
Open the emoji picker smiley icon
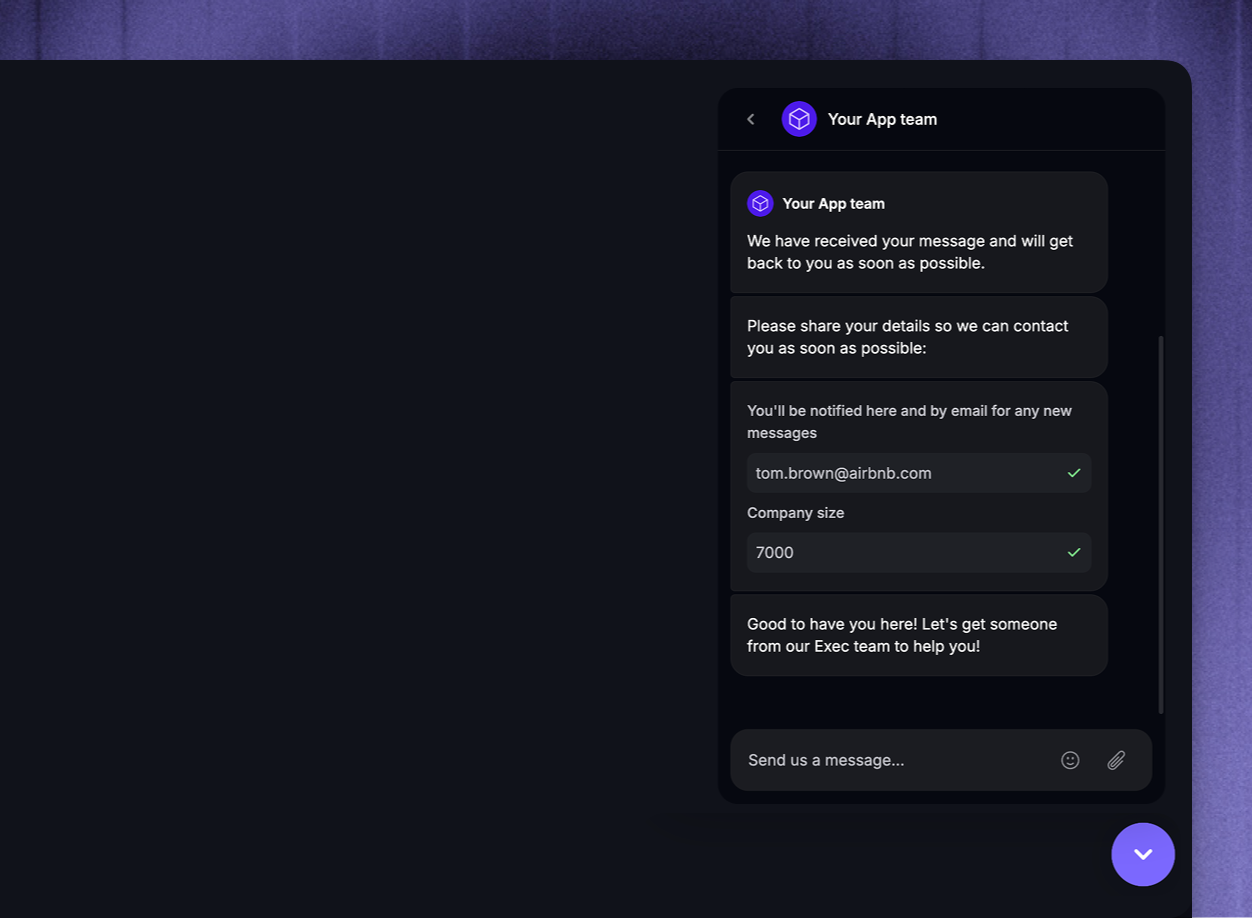(1070, 760)
